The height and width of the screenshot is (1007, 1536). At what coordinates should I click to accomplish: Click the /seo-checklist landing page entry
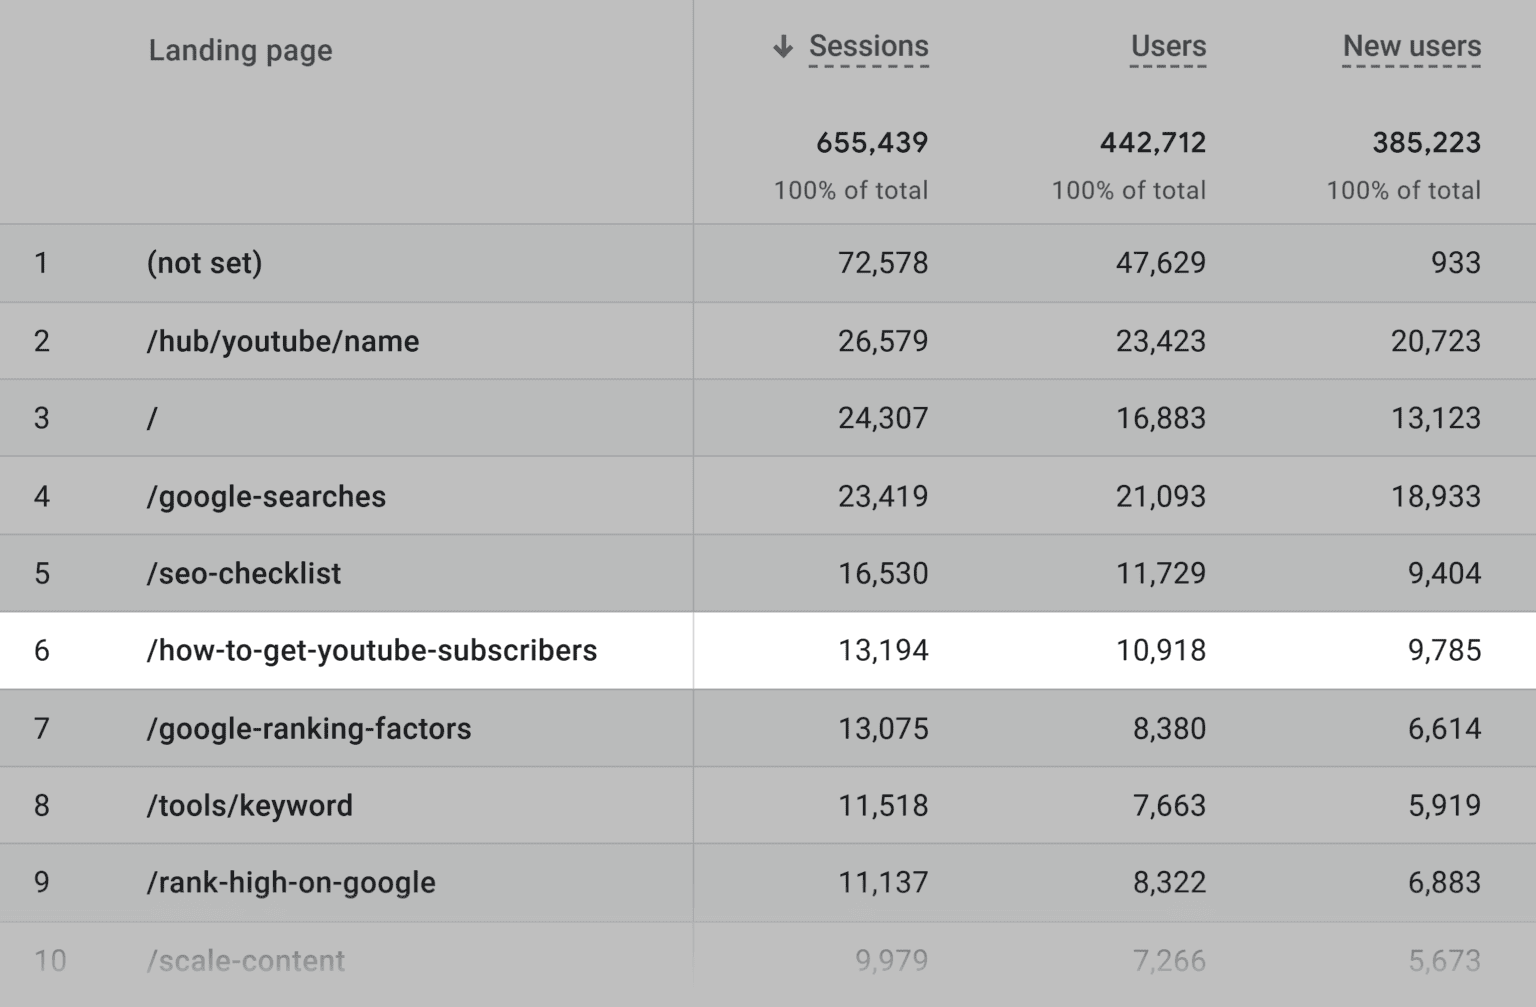243,573
